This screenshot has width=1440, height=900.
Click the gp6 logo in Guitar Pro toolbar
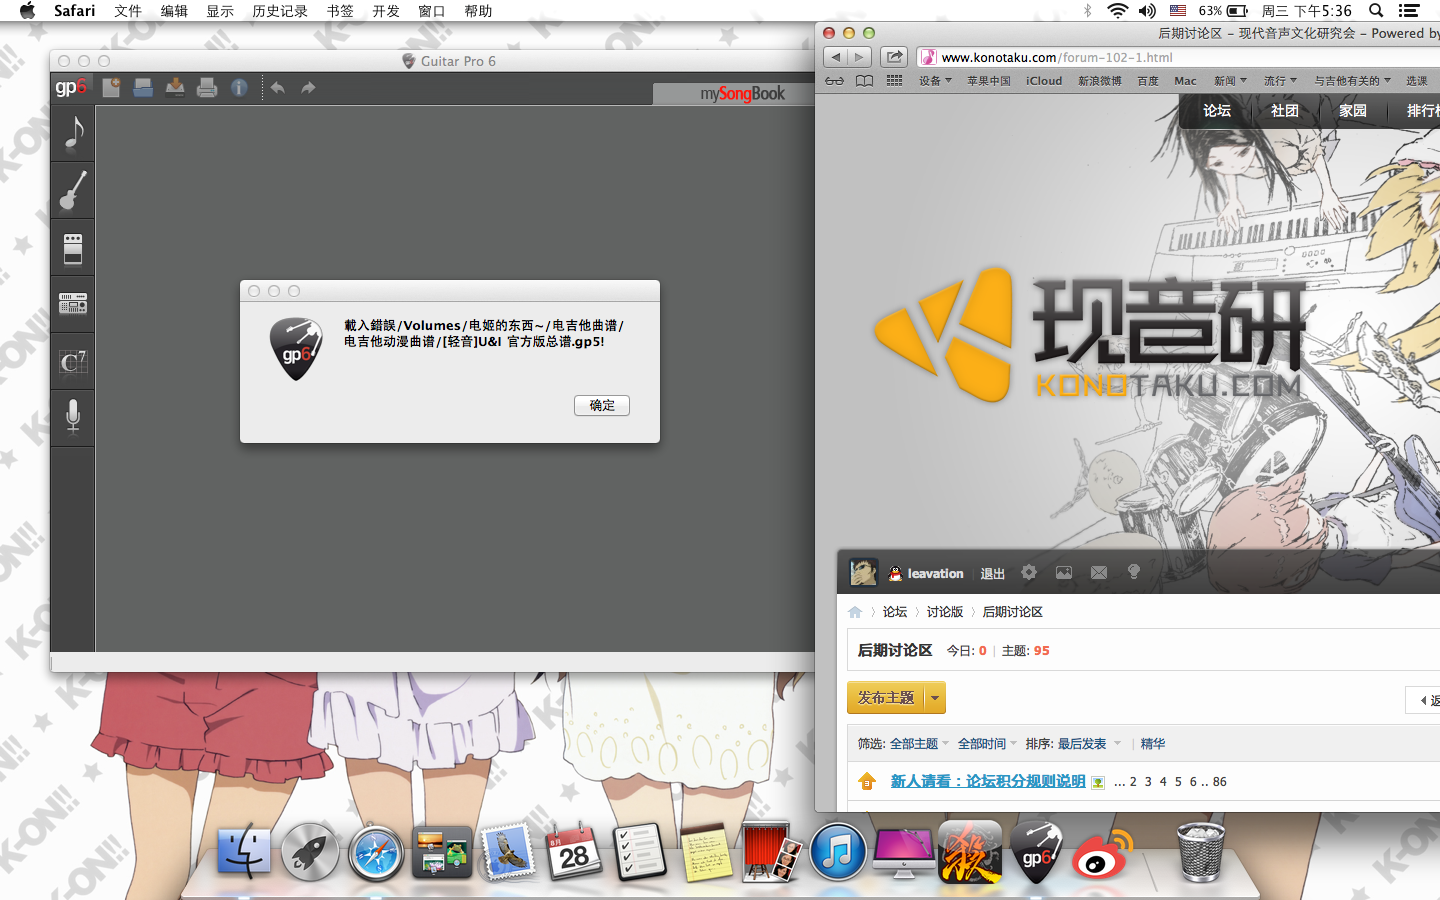point(71,88)
